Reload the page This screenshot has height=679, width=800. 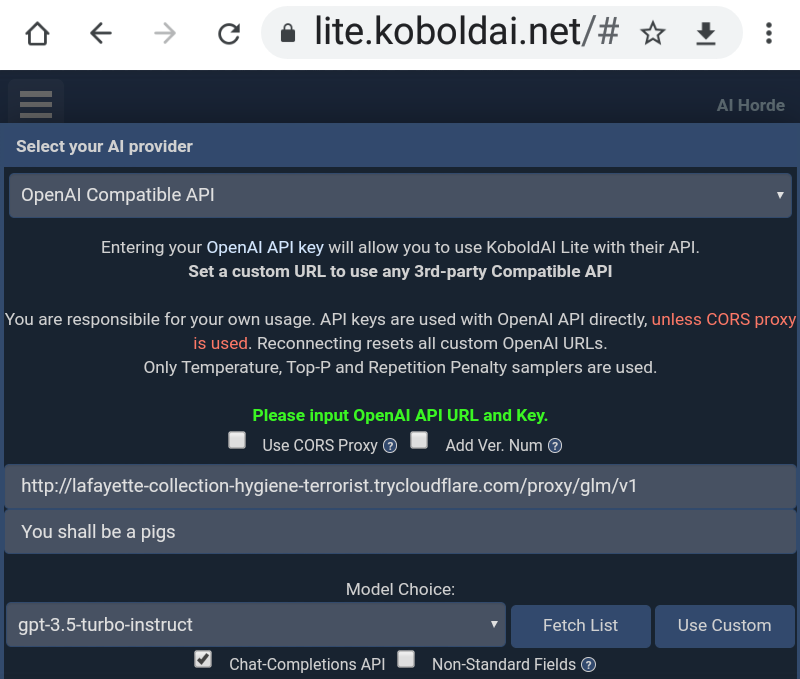coord(229,34)
